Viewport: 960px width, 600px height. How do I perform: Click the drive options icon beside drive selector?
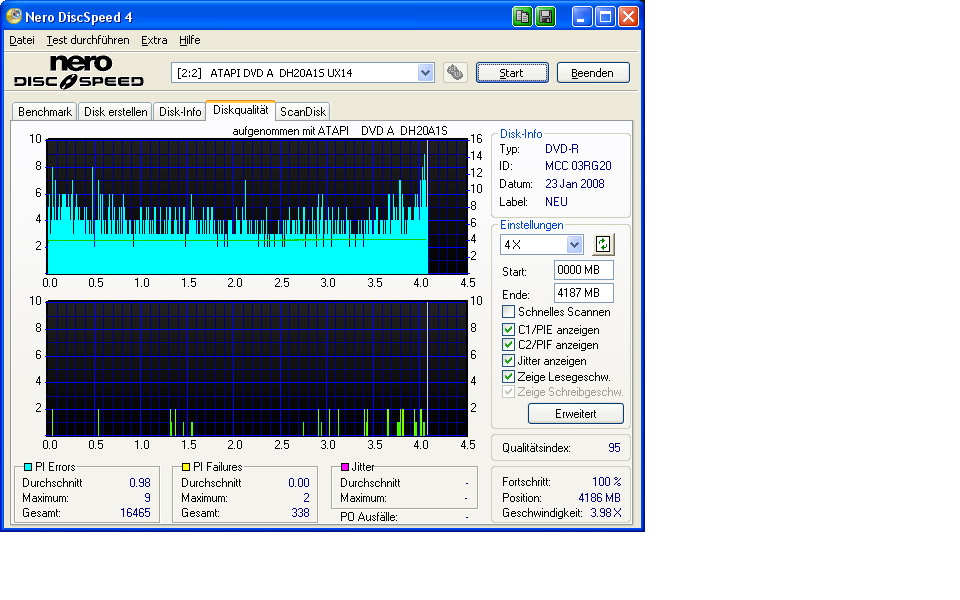click(x=455, y=73)
